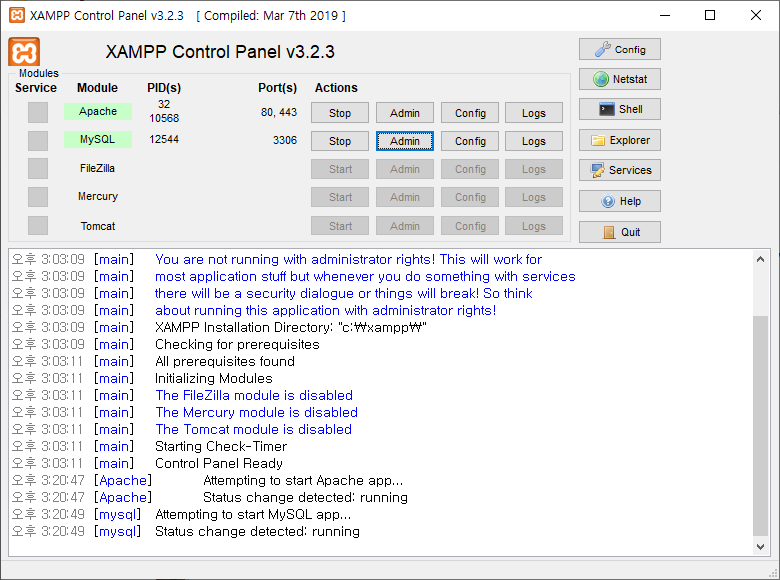Click the XAMPP title bar icon

coord(17,15)
